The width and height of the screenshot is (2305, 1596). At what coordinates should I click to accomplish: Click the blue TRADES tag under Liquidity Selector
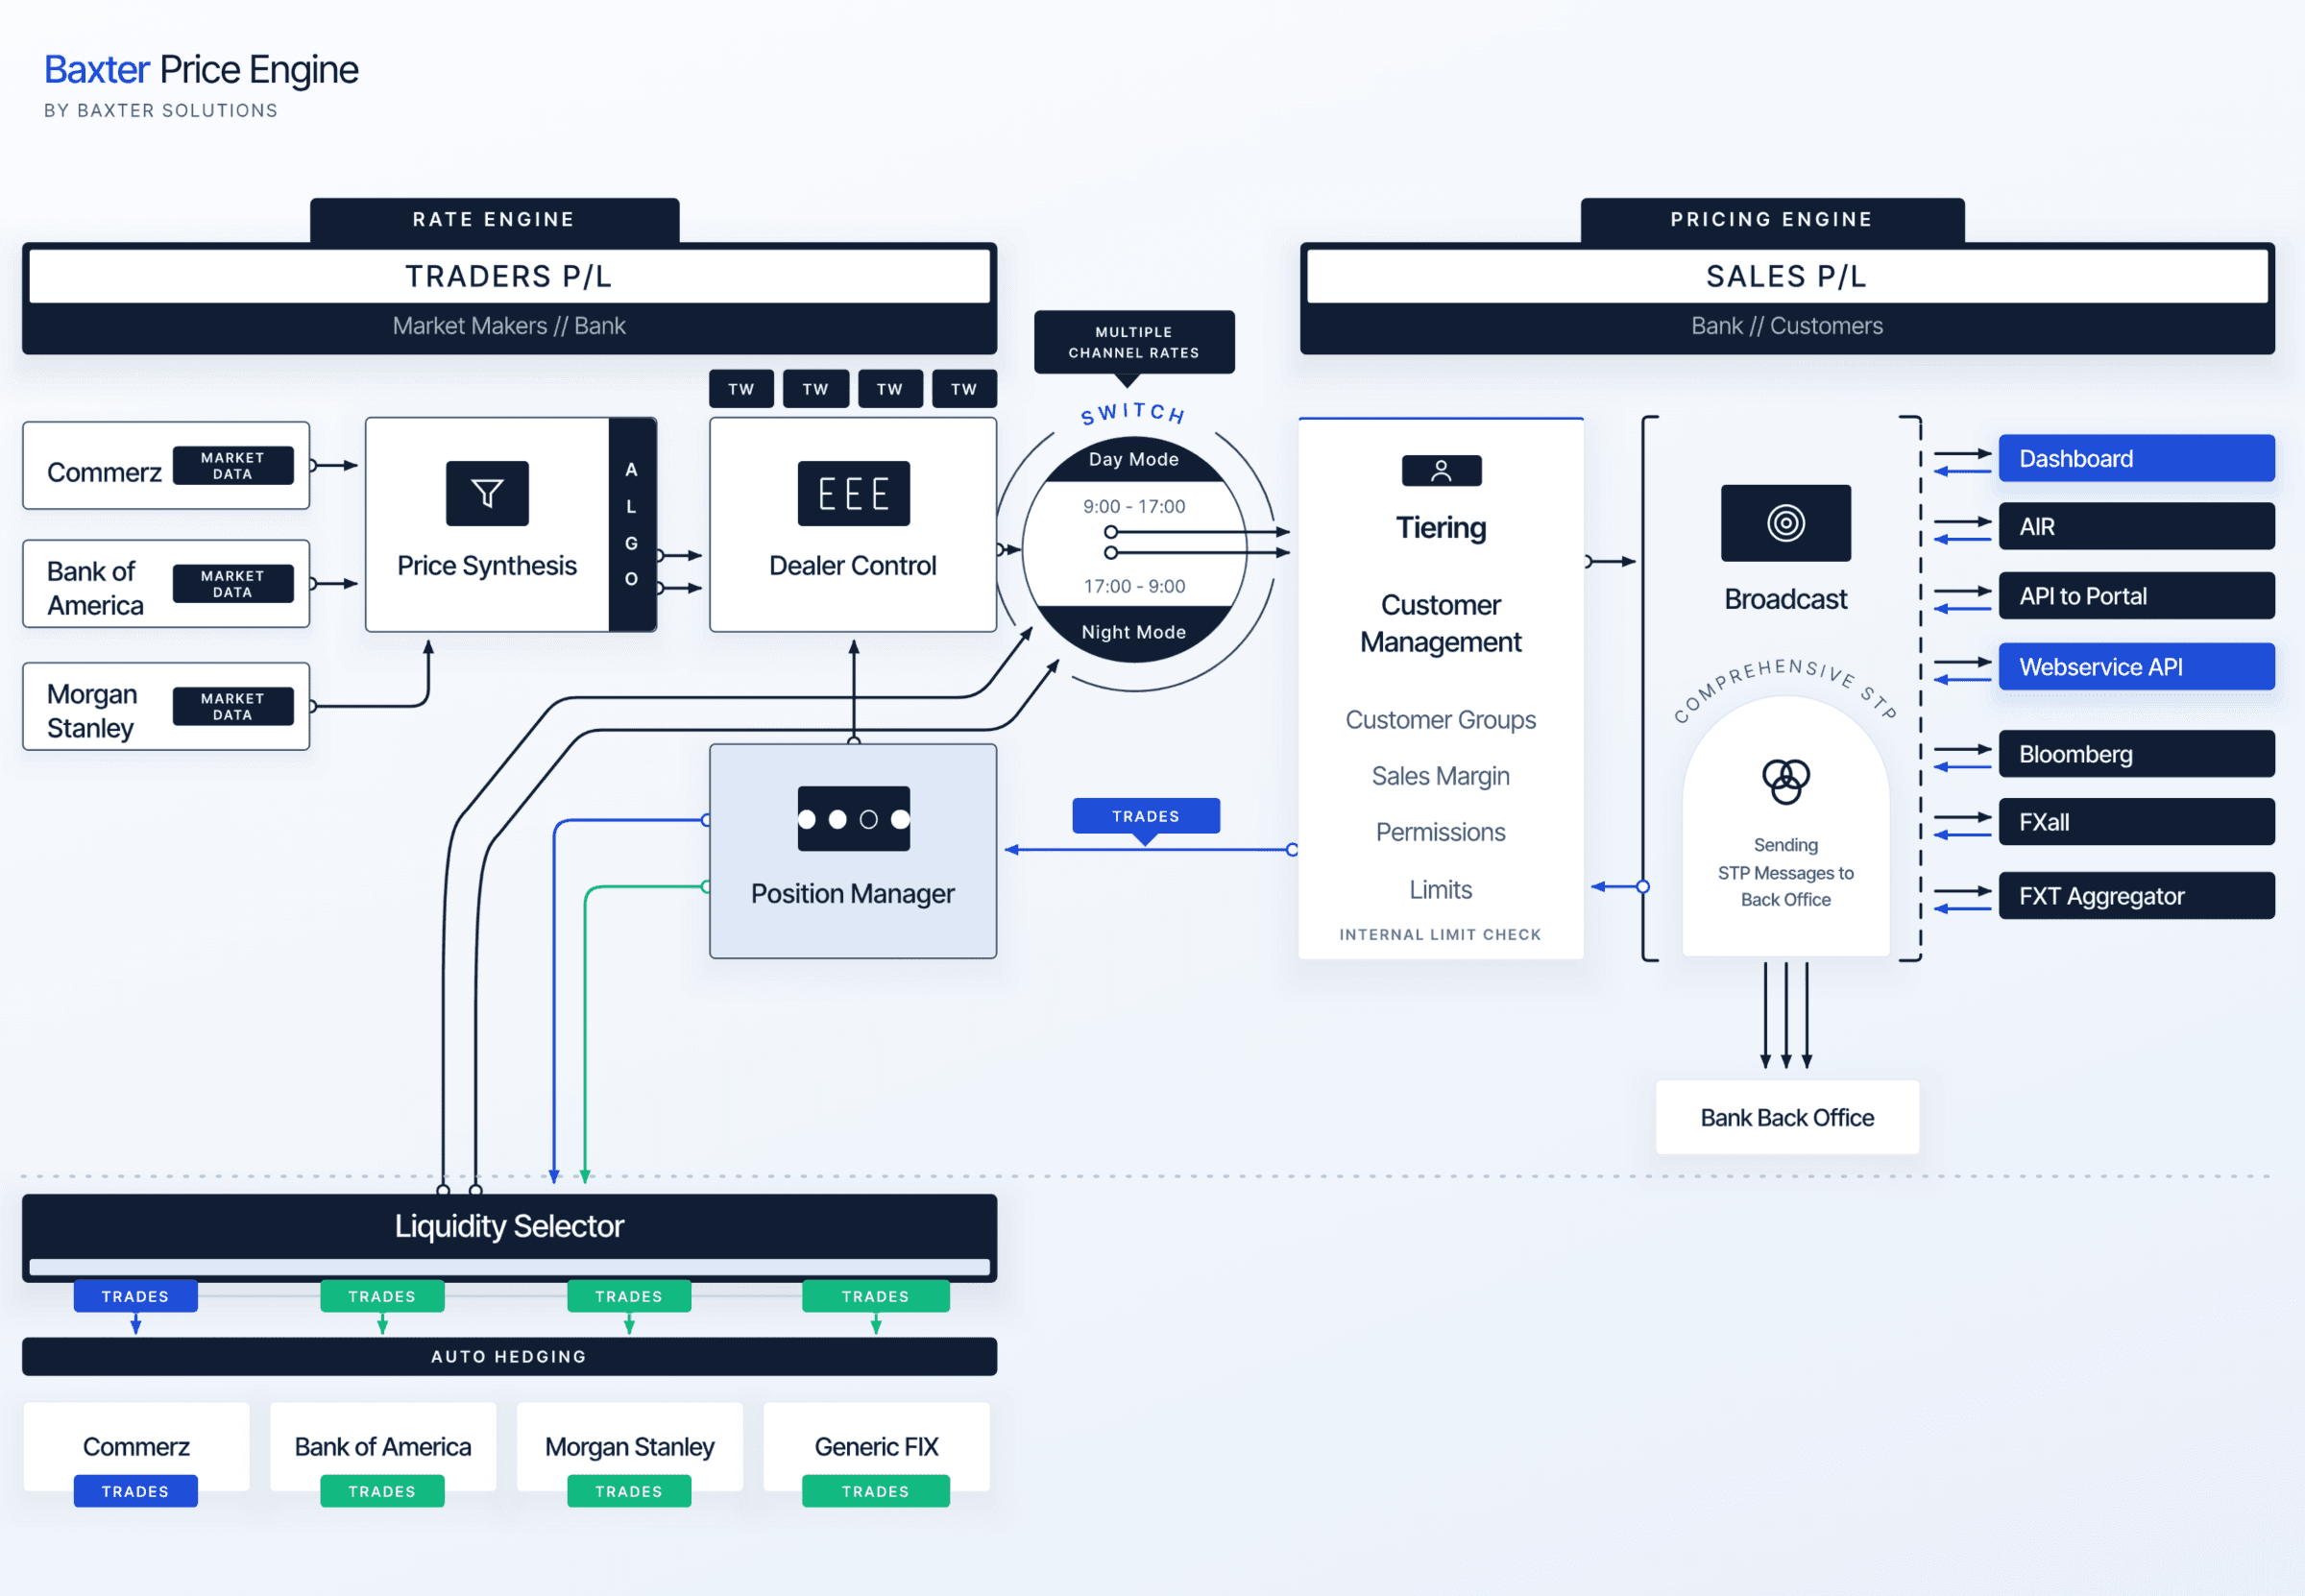[135, 1297]
